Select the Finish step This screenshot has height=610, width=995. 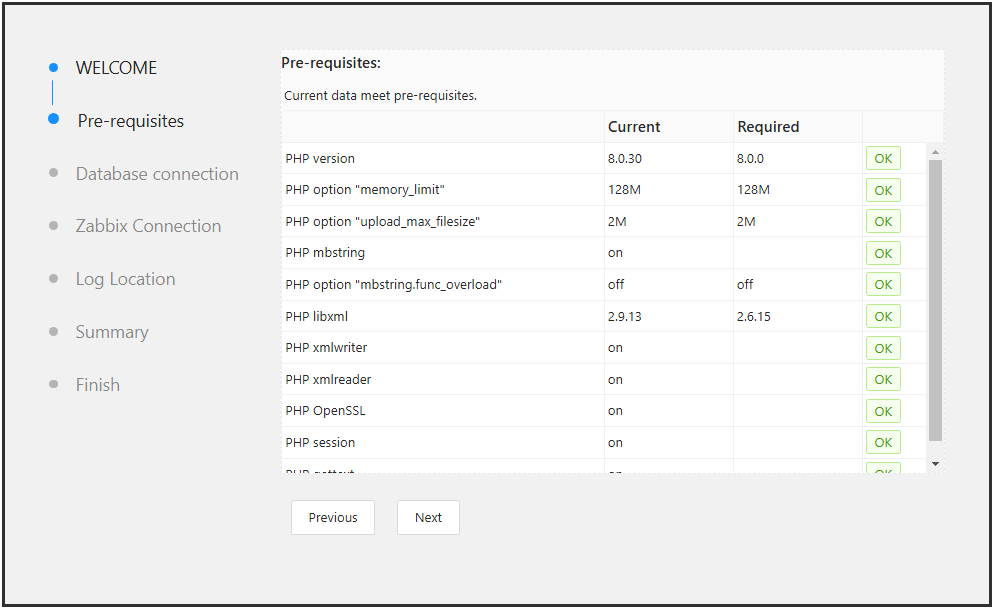[97, 385]
